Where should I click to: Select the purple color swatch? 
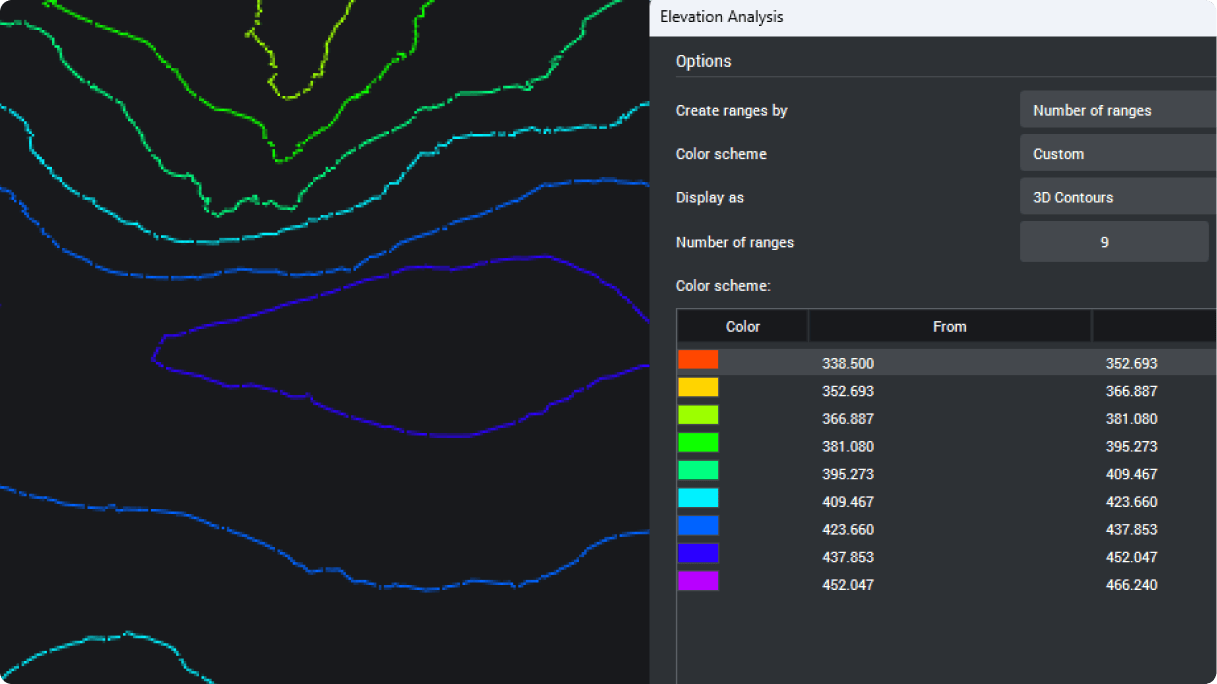click(698, 581)
